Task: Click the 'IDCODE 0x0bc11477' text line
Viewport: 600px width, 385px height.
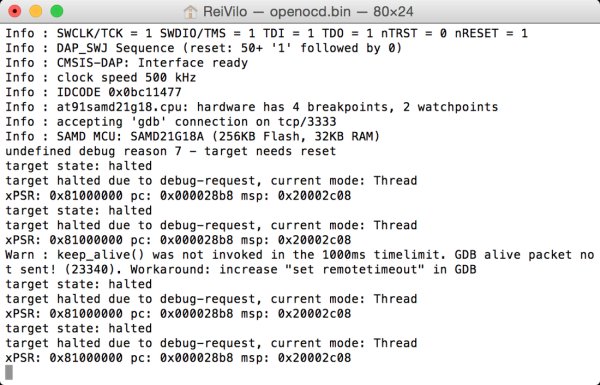Action: click(x=93, y=92)
